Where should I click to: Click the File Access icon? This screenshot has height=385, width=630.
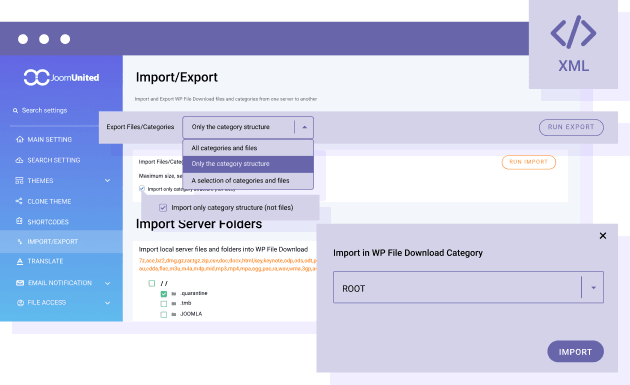[20, 303]
